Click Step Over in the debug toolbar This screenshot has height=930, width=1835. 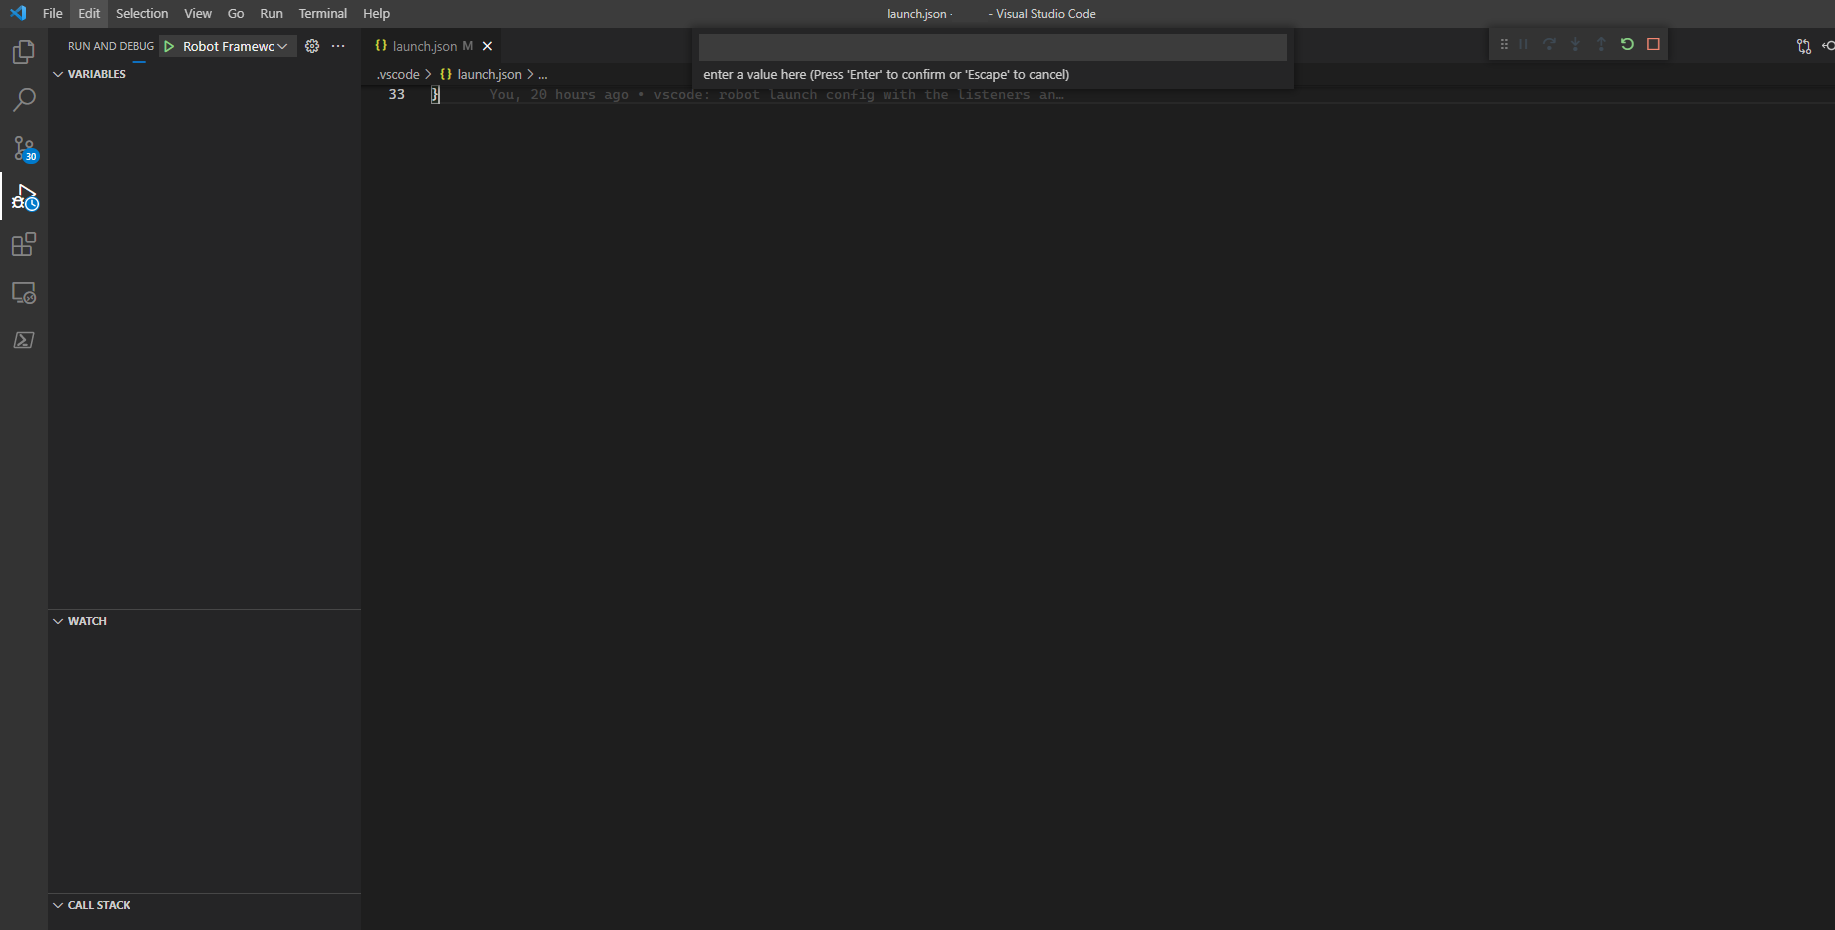pyautogui.click(x=1549, y=44)
